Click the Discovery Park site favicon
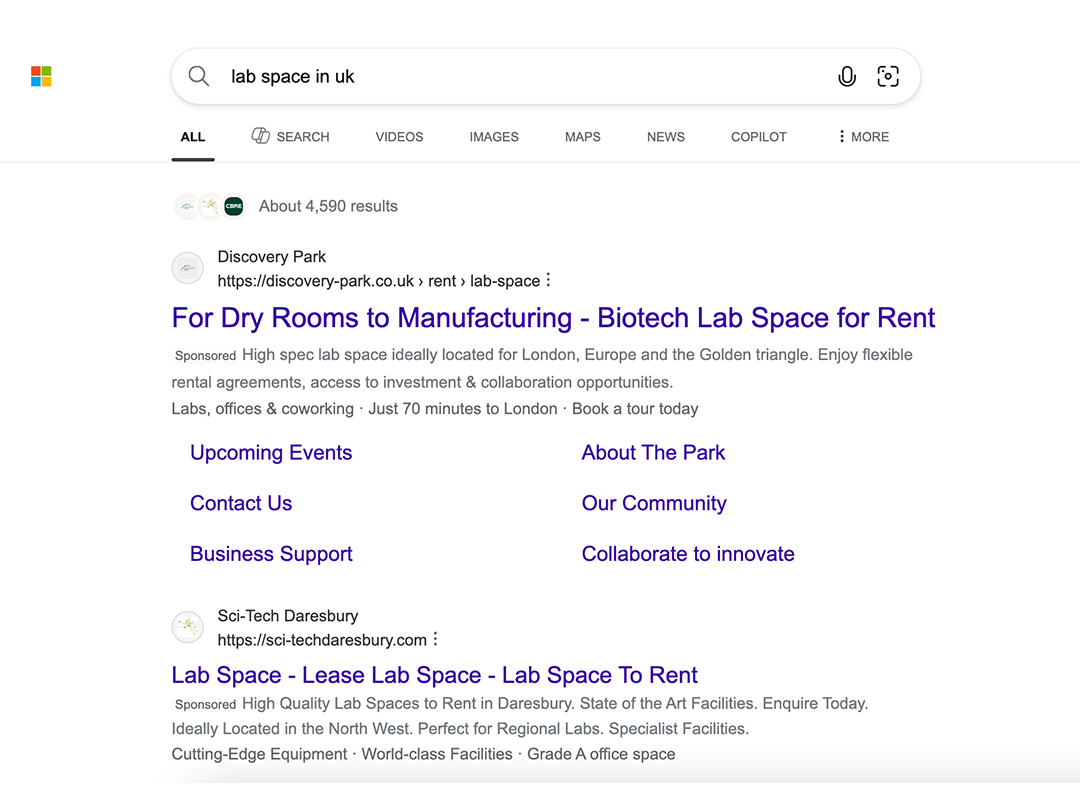Screen dimensions: 1080x808 (x=188, y=269)
